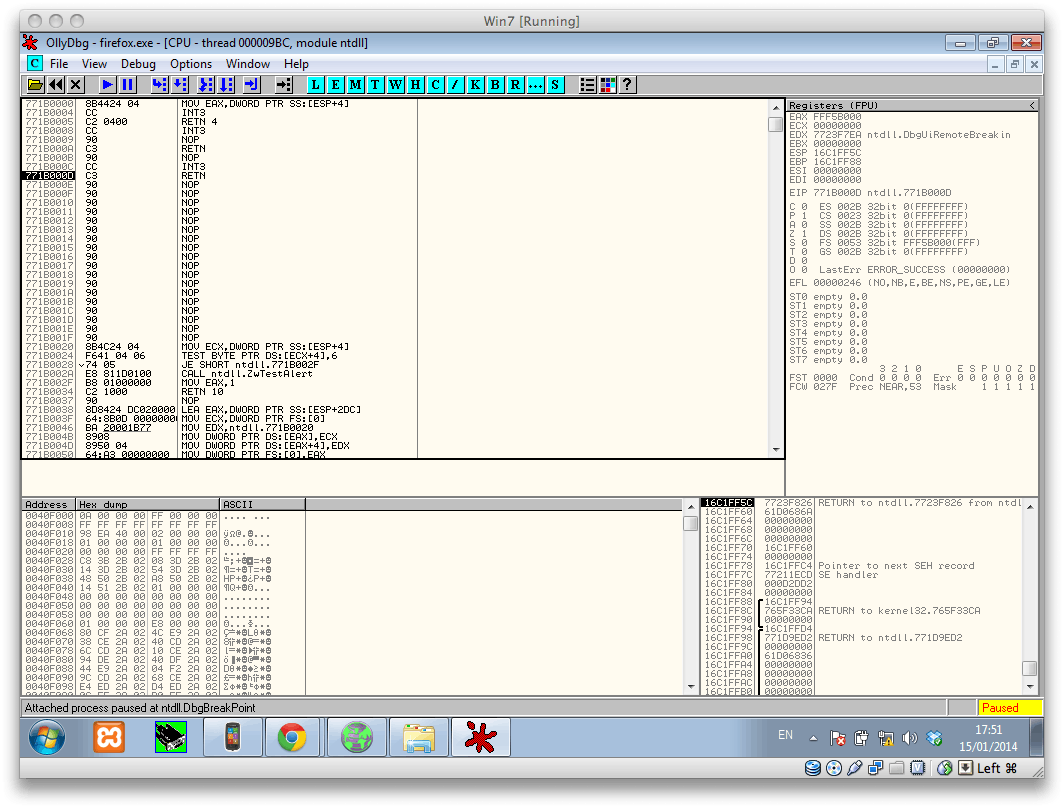Image resolution: width=1064 pixels, height=808 pixels.
Task: Click the stack pane scrollbar thumb
Action: click(x=1029, y=668)
